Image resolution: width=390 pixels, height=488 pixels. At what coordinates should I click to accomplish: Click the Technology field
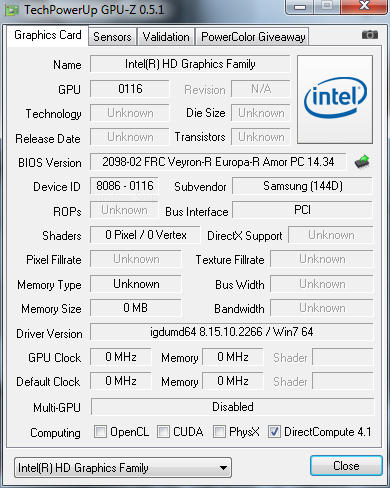tap(130, 113)
